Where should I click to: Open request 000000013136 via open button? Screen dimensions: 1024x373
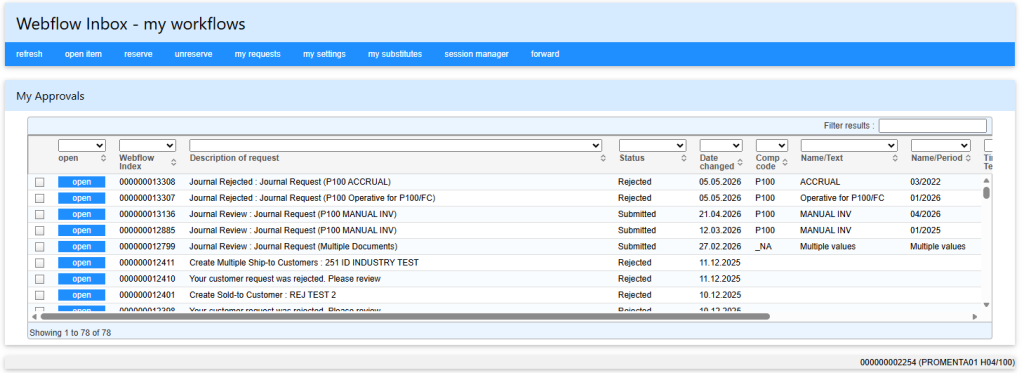pyautogui.click(x=82, y=214)
